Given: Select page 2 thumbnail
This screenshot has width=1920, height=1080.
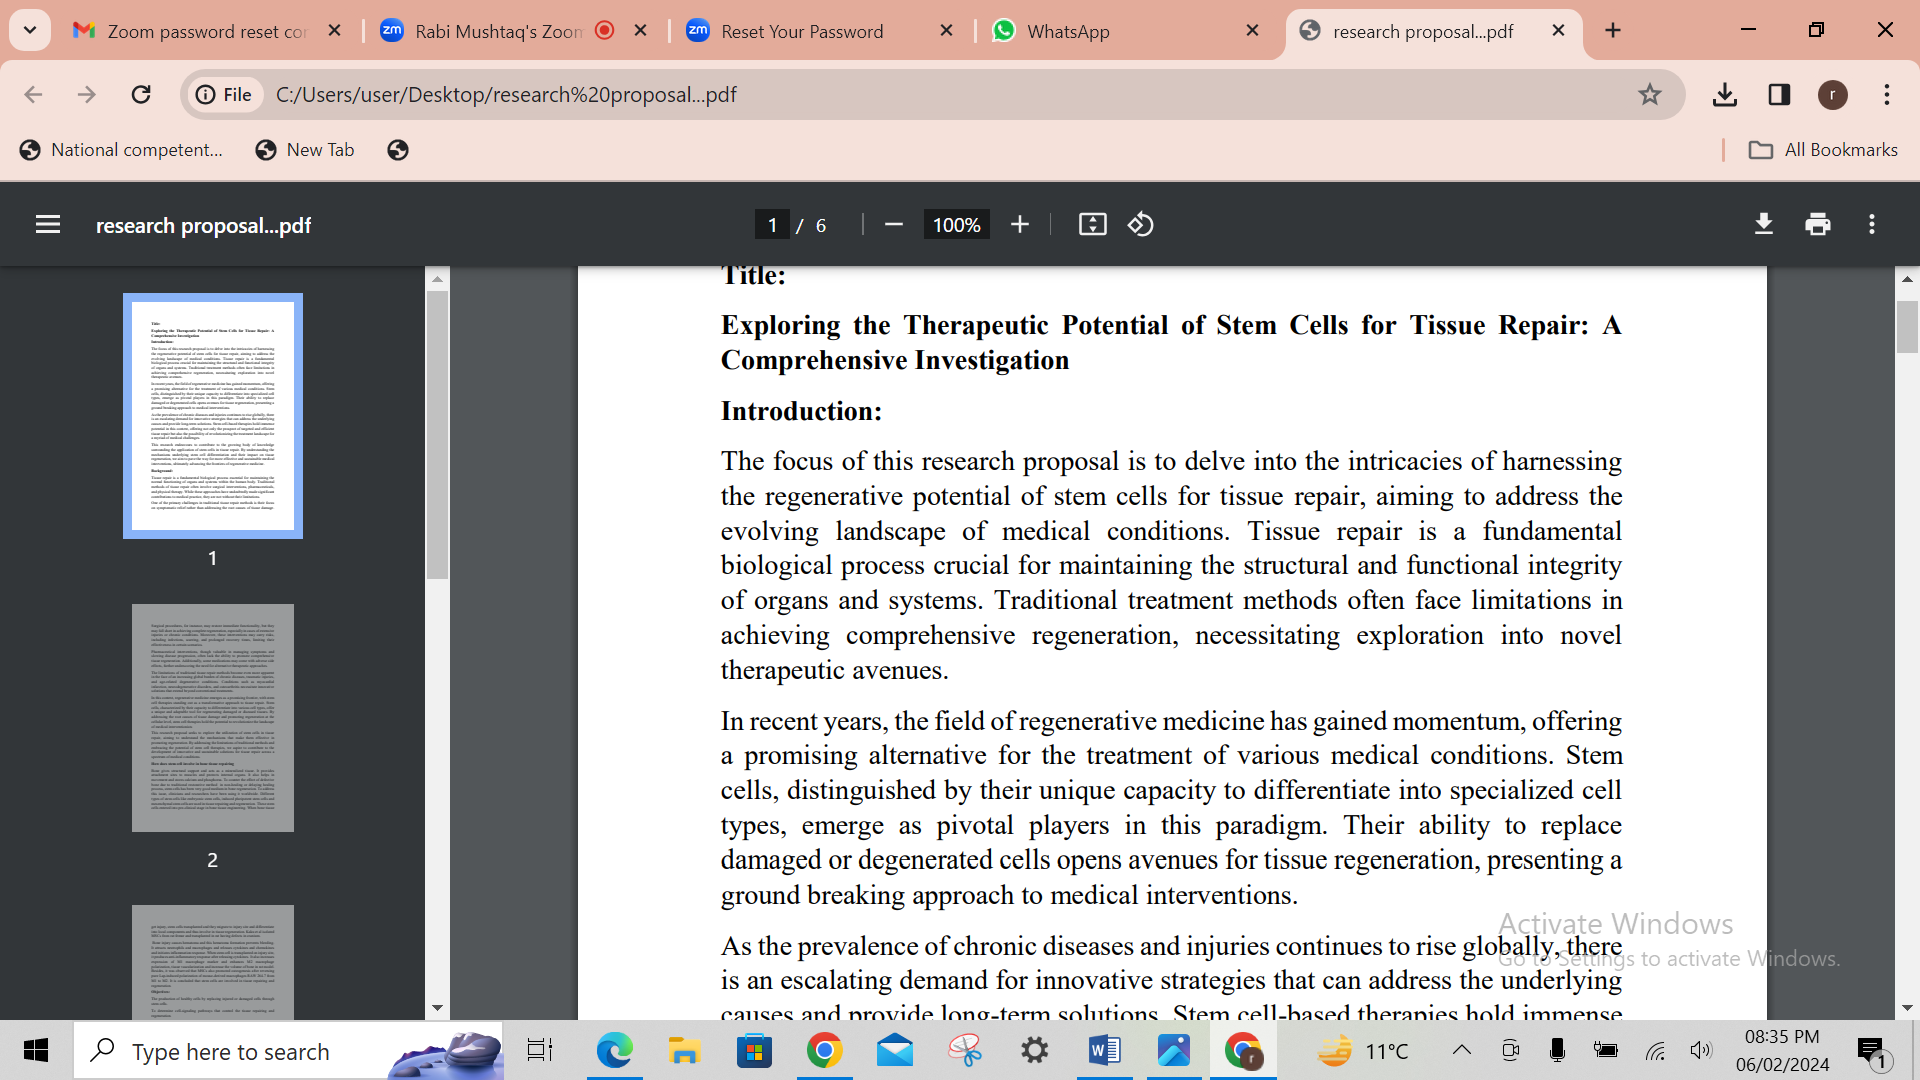Looking at the screenshot, I should click(213, 718).
